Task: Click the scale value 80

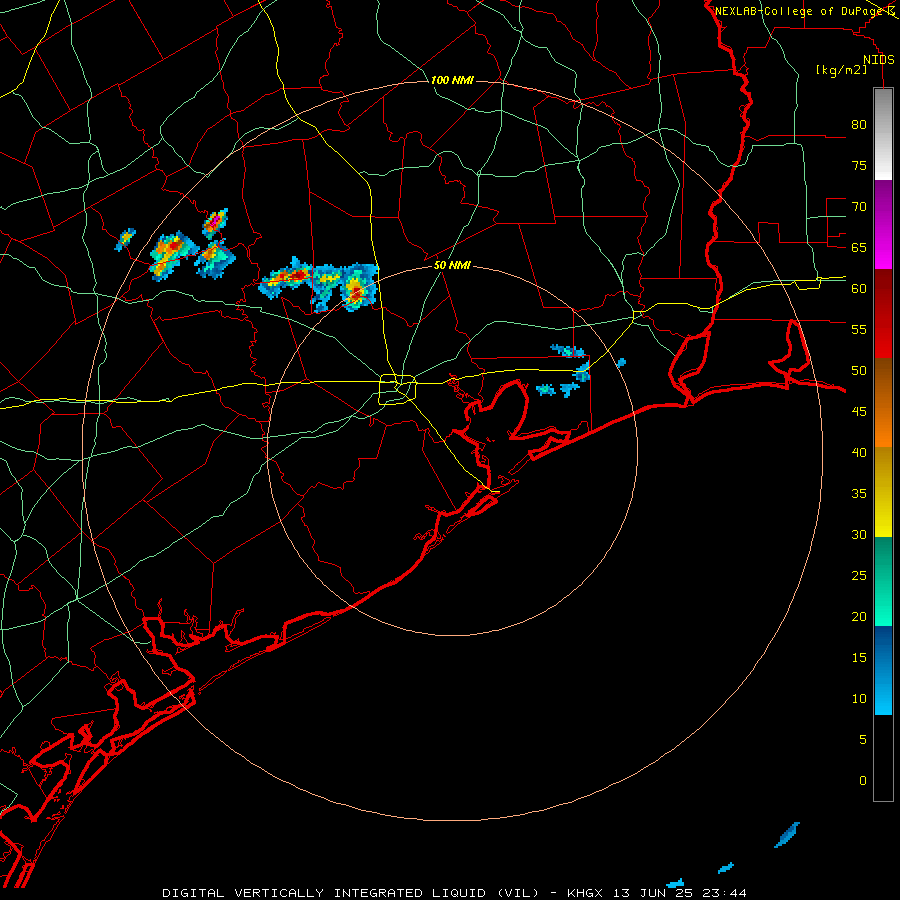Action: (859, 125)
